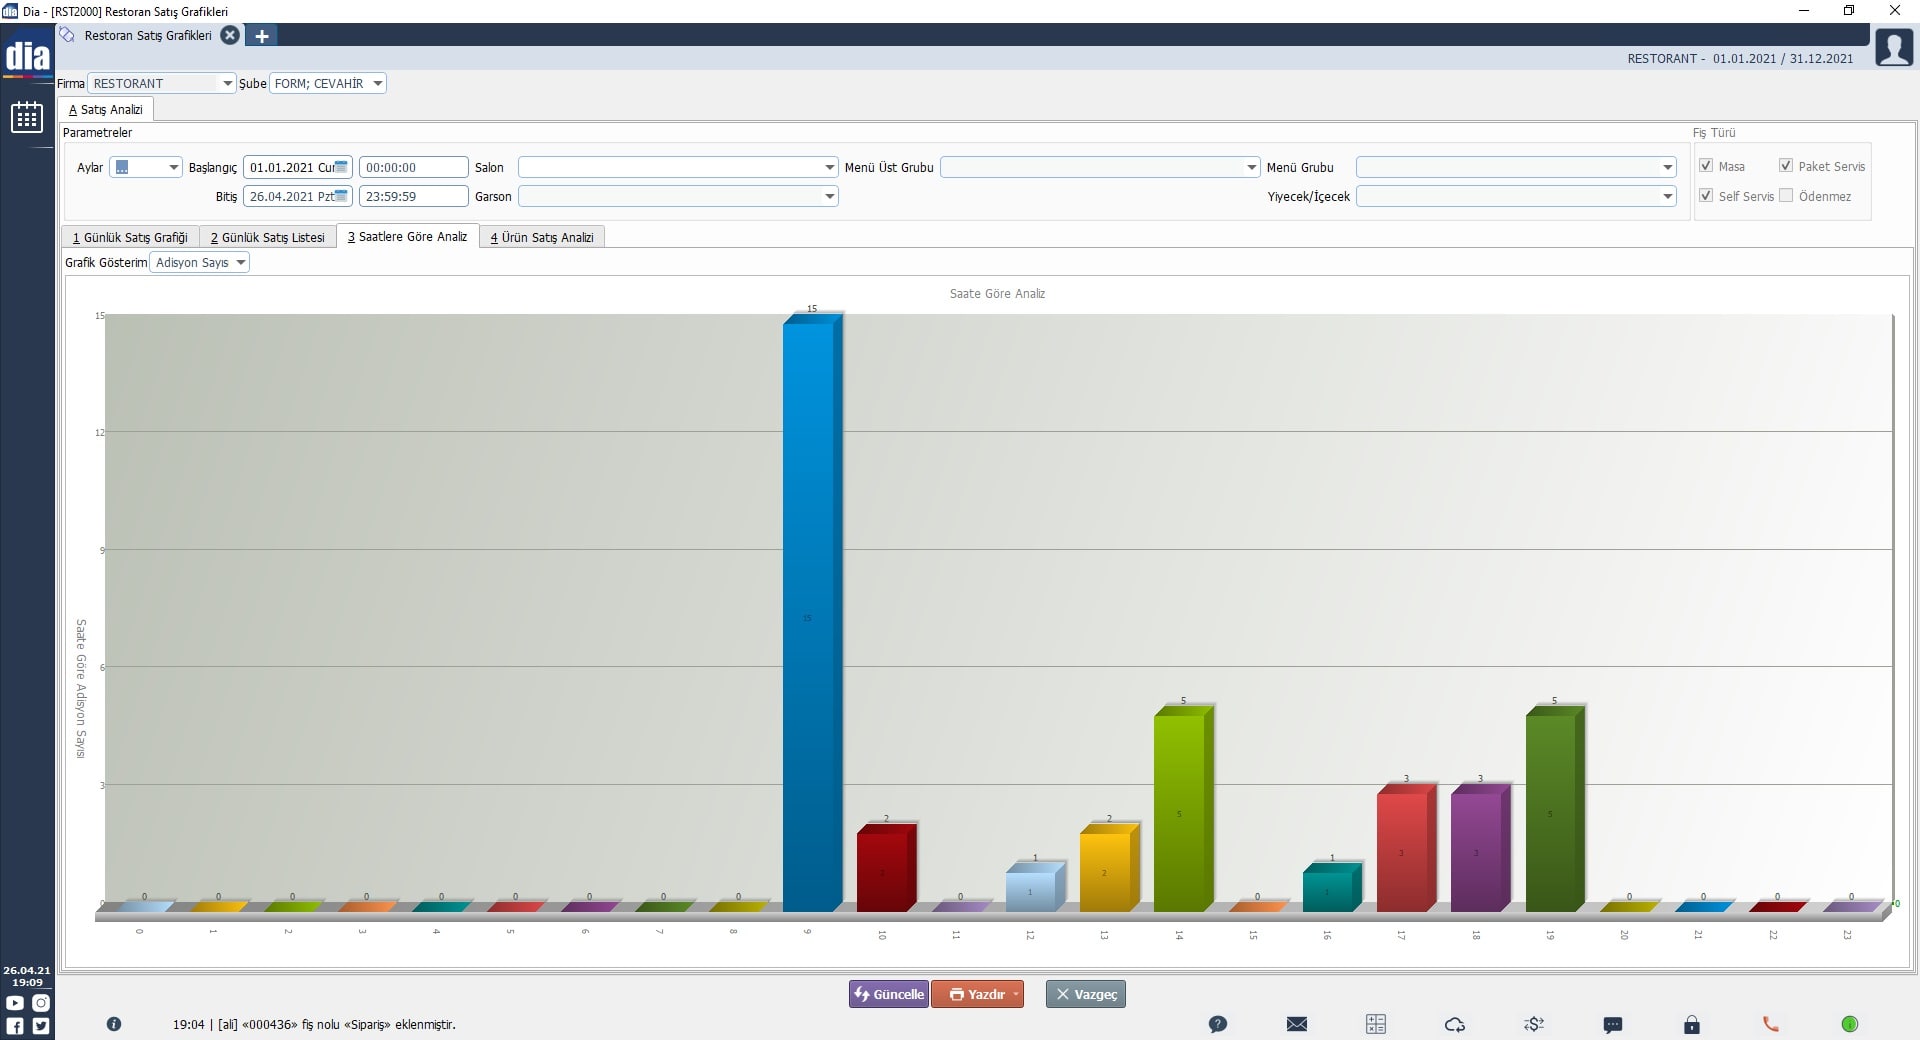Click the light green bar for hour 14
This screenshot has height=1040, width=1920.
[1183, 809]
